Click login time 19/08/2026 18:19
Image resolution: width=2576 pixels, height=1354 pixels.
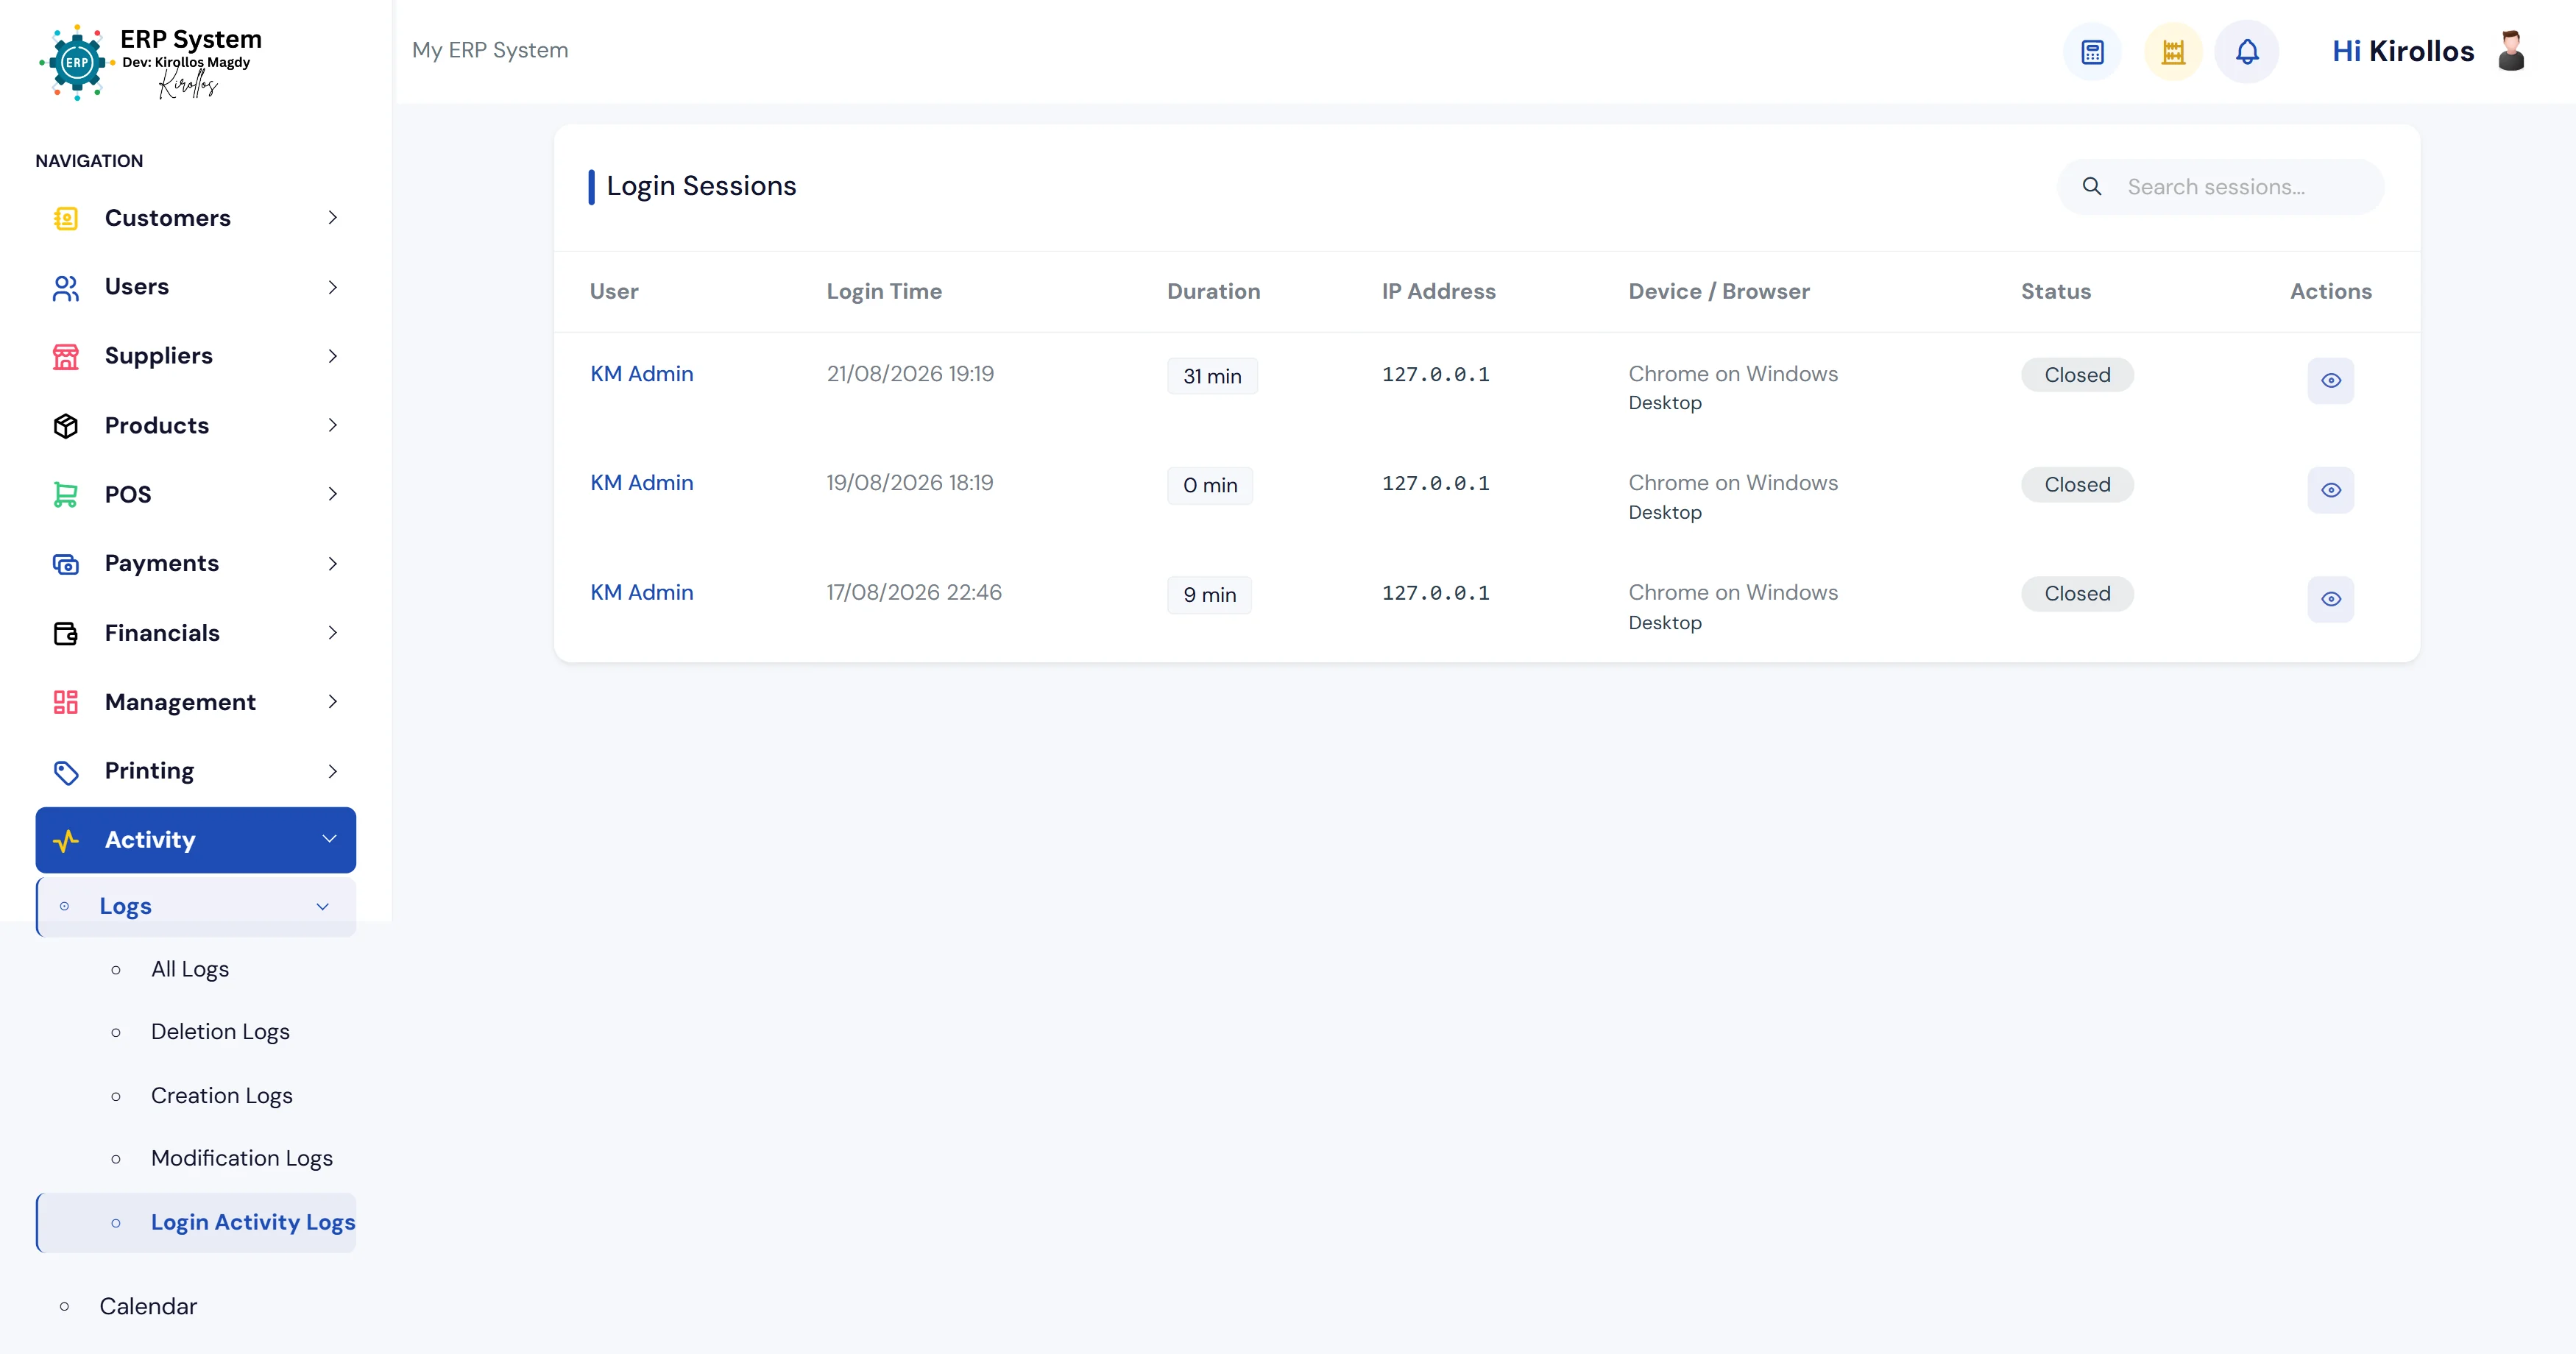pyautogui.click(x=910, y=483)
